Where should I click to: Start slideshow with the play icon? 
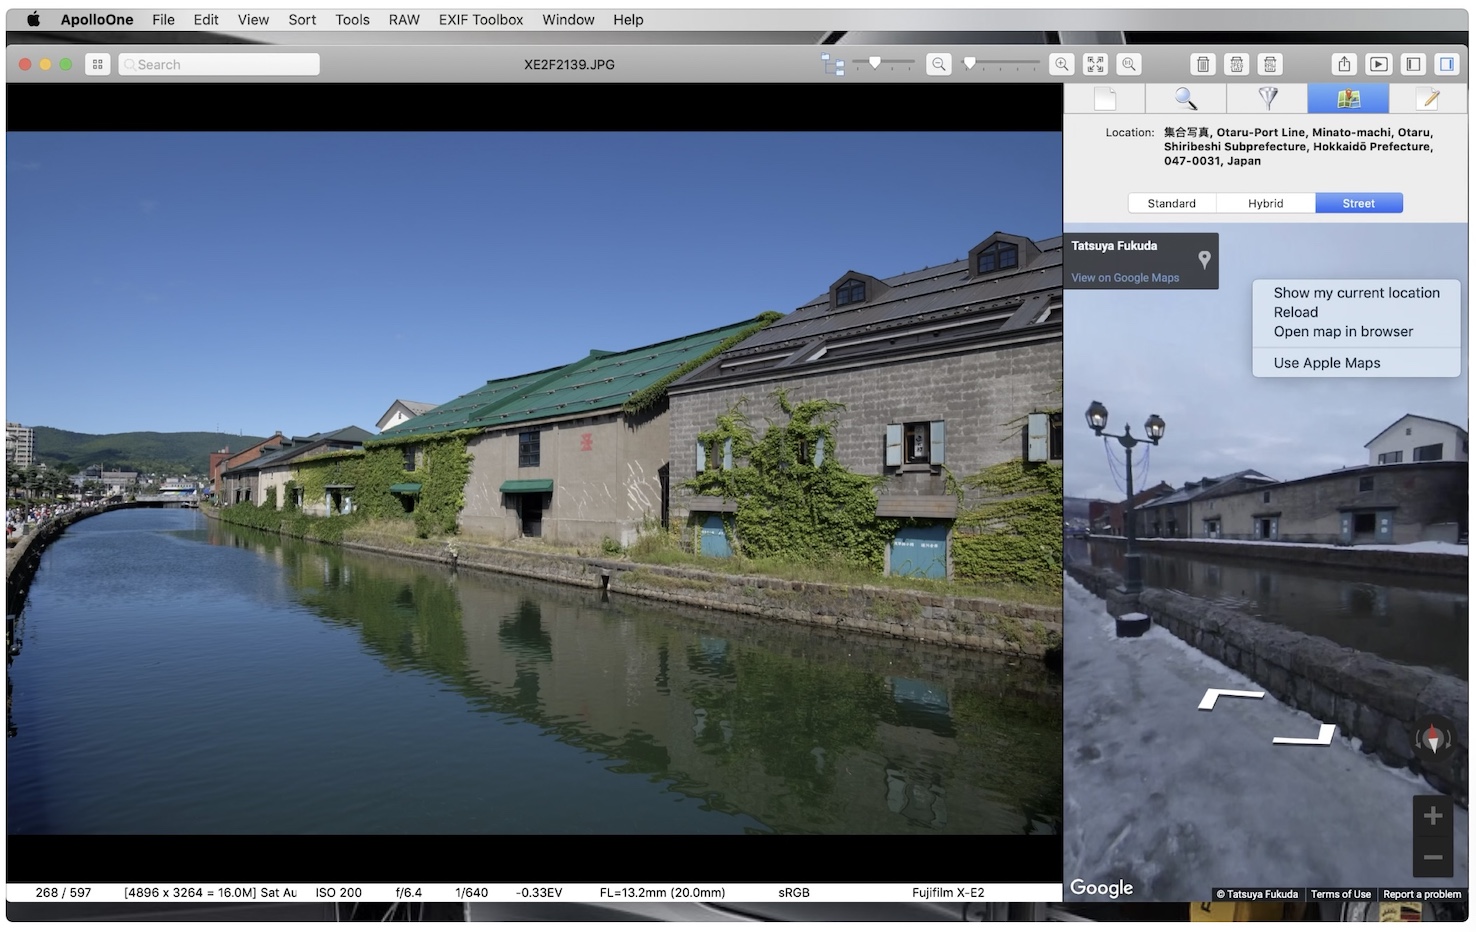(x=1378, y=64)
